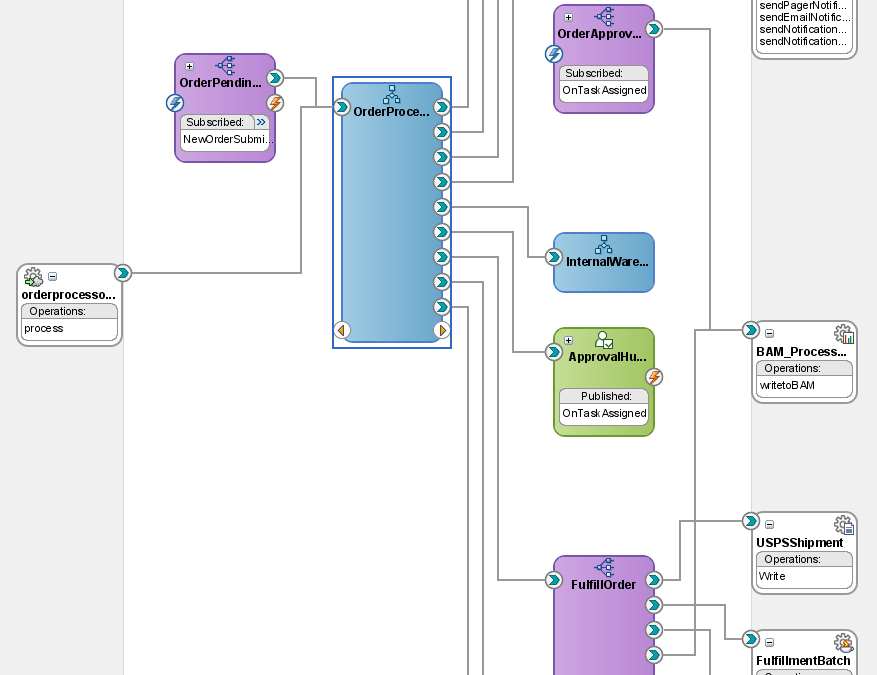Select sendEmailNotific... operation in notification list
The height and width of the screenshot is (675, 877).
[805, 17]
